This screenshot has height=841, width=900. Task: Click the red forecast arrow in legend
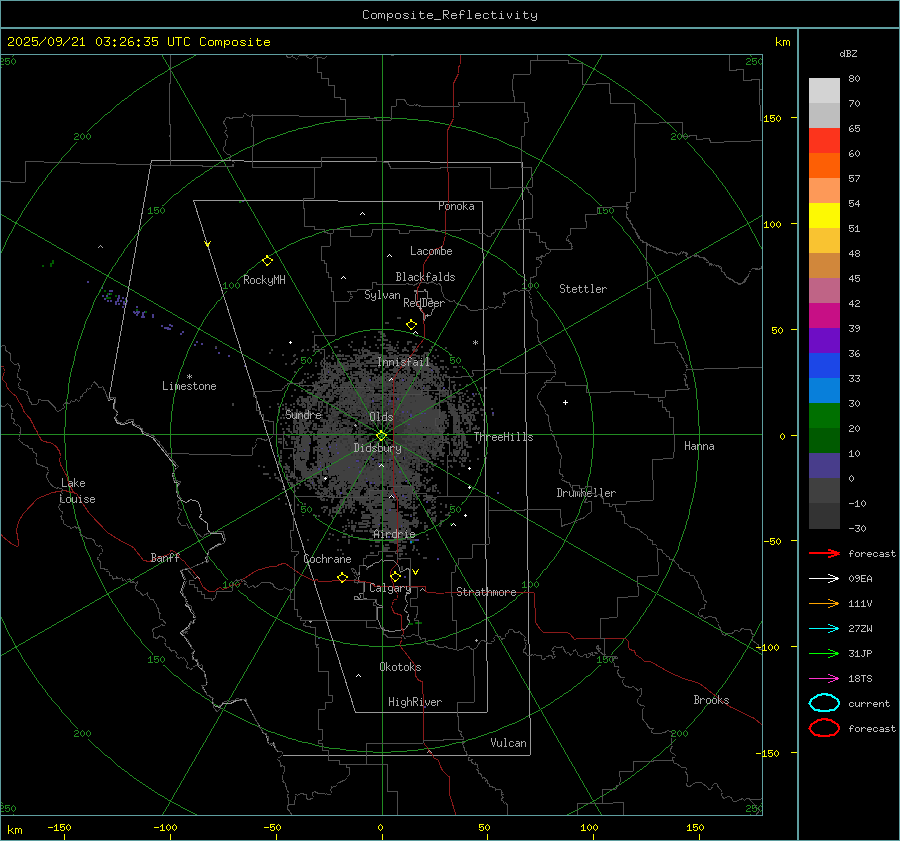(x=824, y=553)
